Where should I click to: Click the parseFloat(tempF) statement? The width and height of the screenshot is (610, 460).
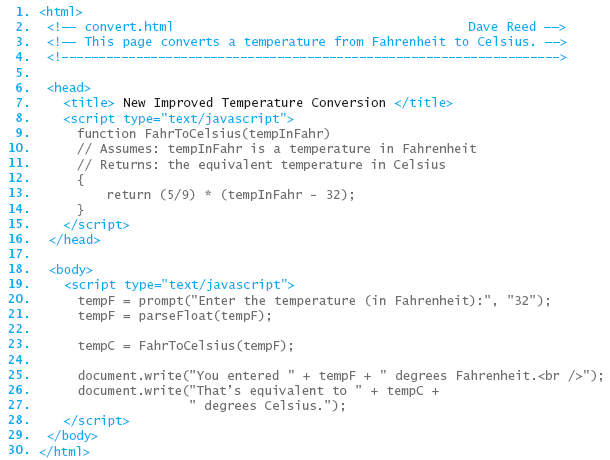click(x=175, y=316)
